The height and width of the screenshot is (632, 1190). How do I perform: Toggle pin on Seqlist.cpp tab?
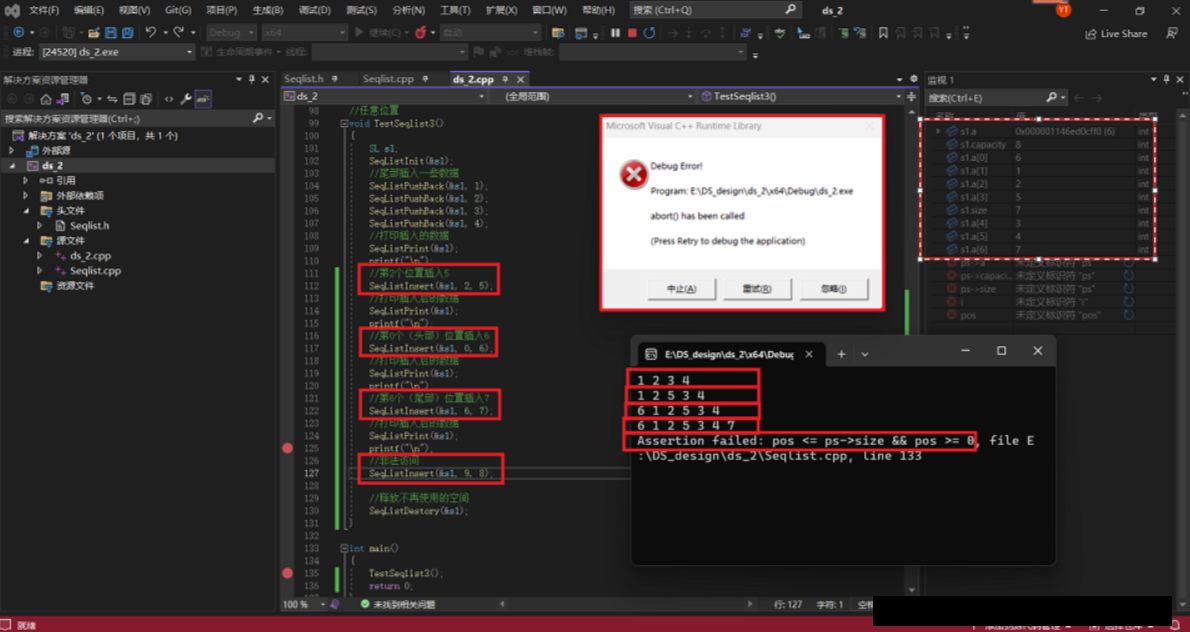pos(425,79)
